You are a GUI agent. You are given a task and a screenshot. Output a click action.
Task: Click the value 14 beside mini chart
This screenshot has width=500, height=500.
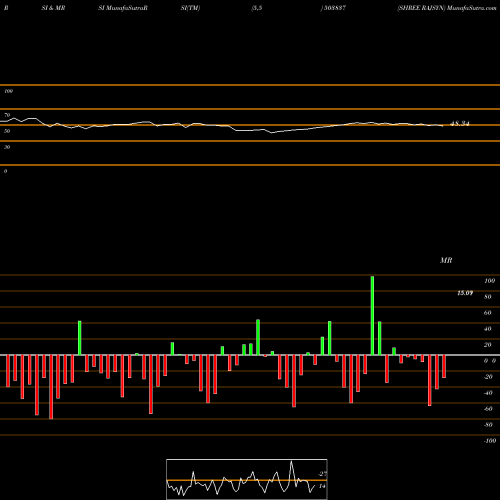pos(322,486)
